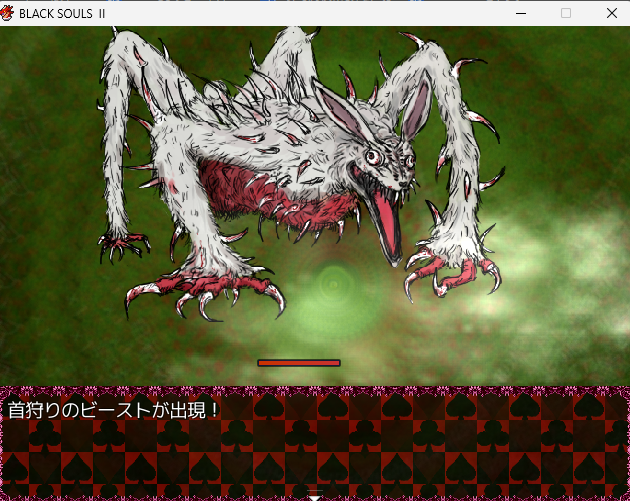
Task: Click the battle message text 首狩りのビーストが出現！
Action: pos(114,410)
